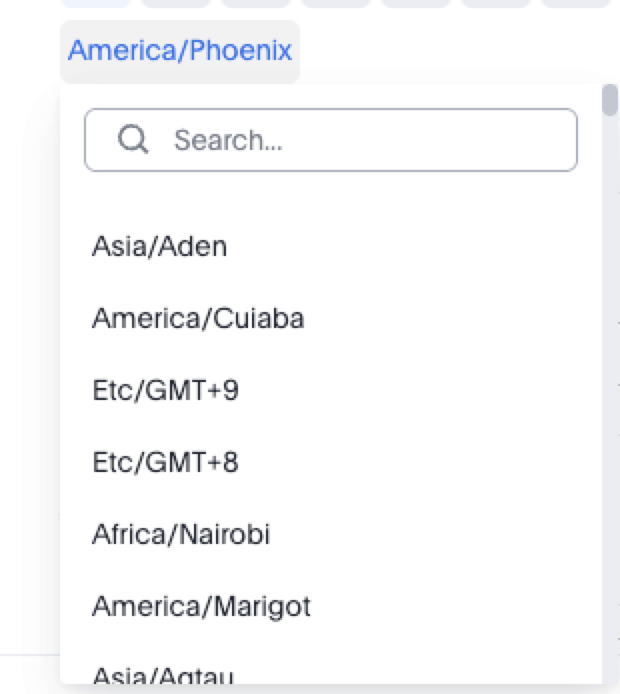Choose America/Cuiaba from the list

(x=198, y=318)
